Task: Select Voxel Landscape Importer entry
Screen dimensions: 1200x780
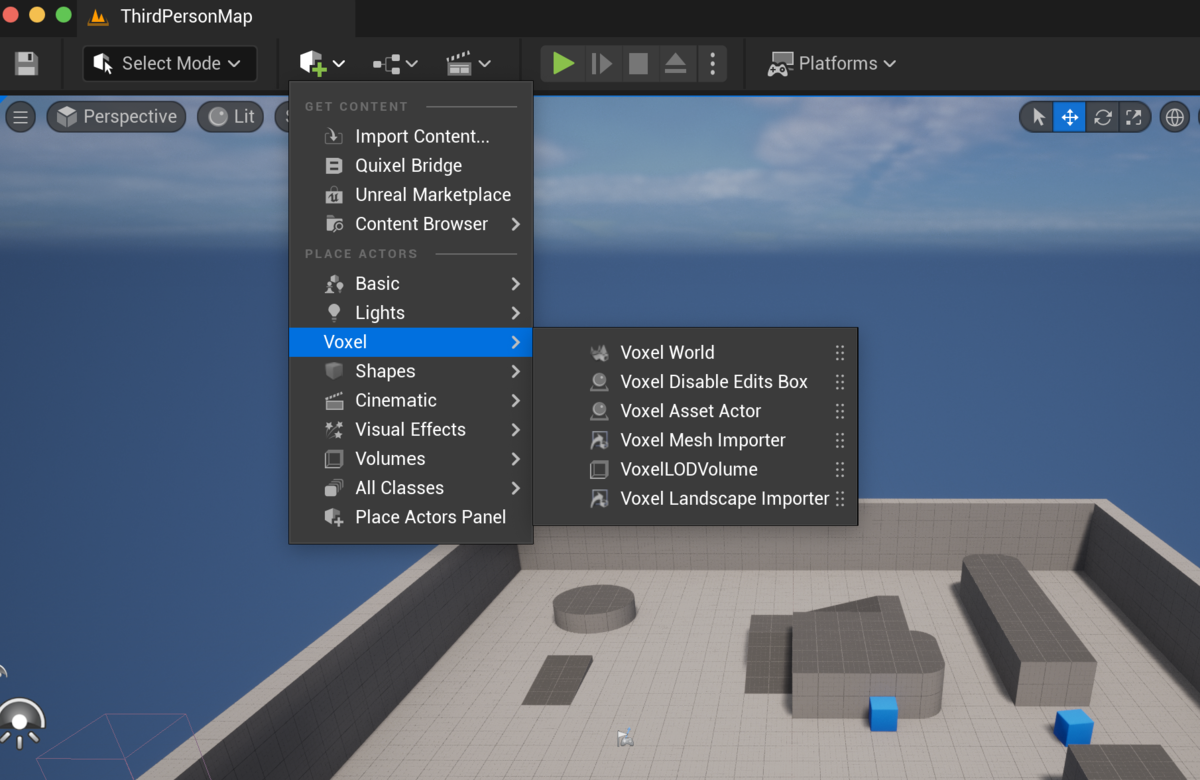Action: pyautogui.click(x=695, y=498)
